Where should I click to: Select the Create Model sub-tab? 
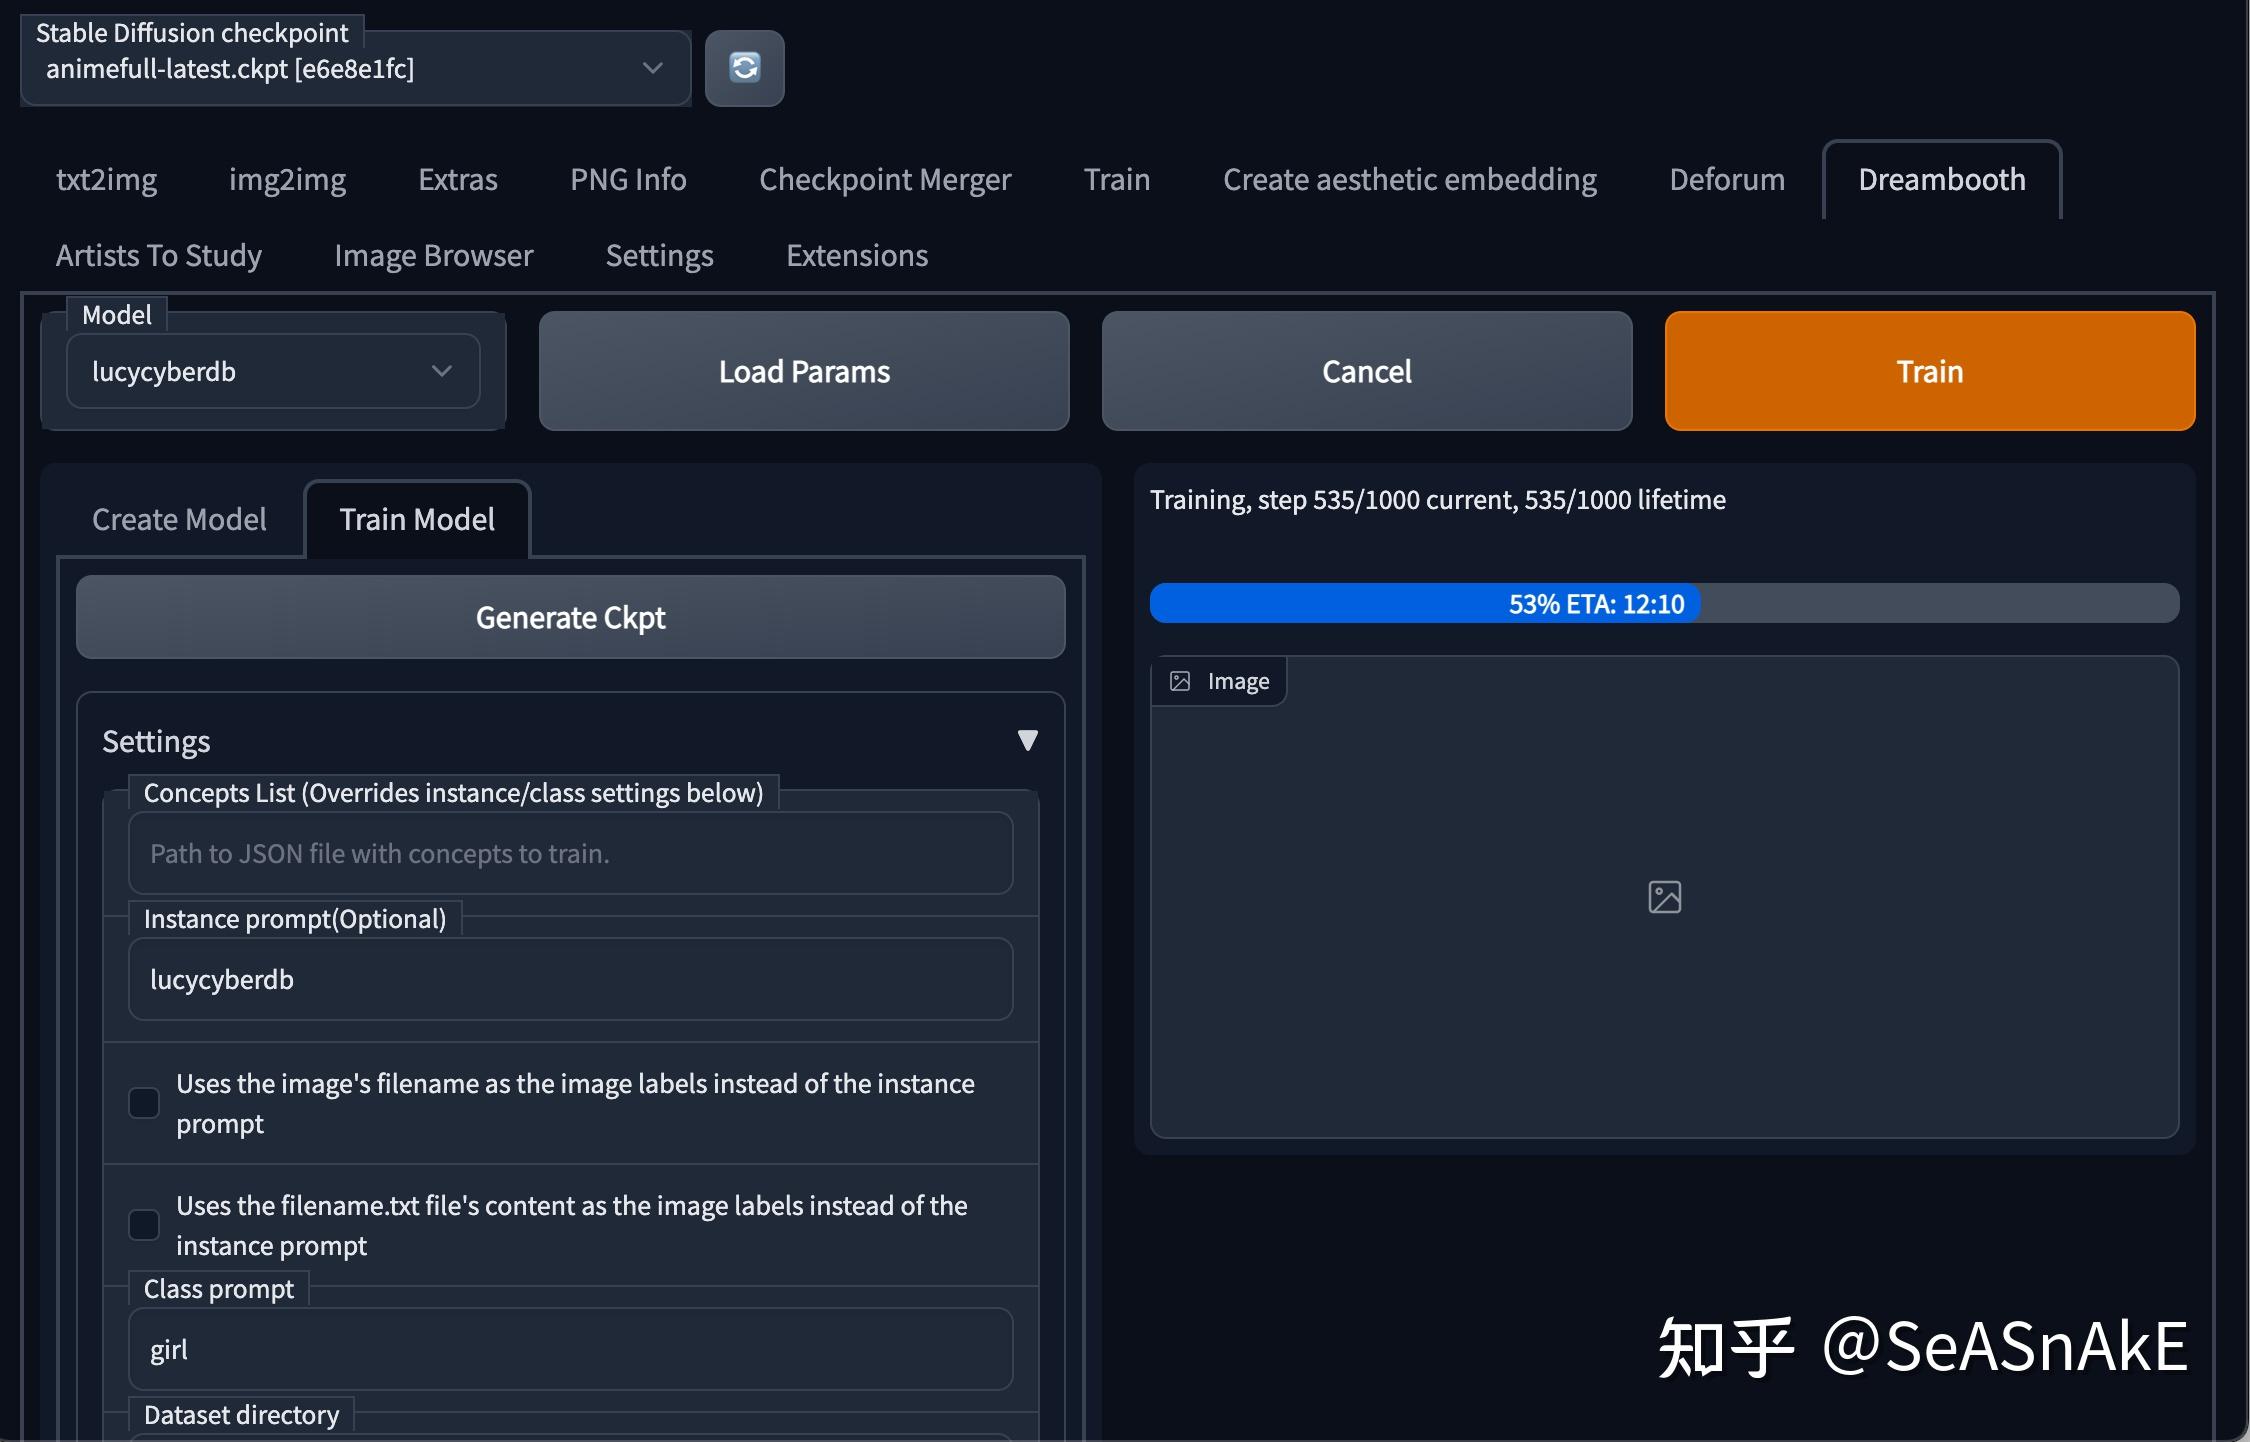click(x=179, y=520)
